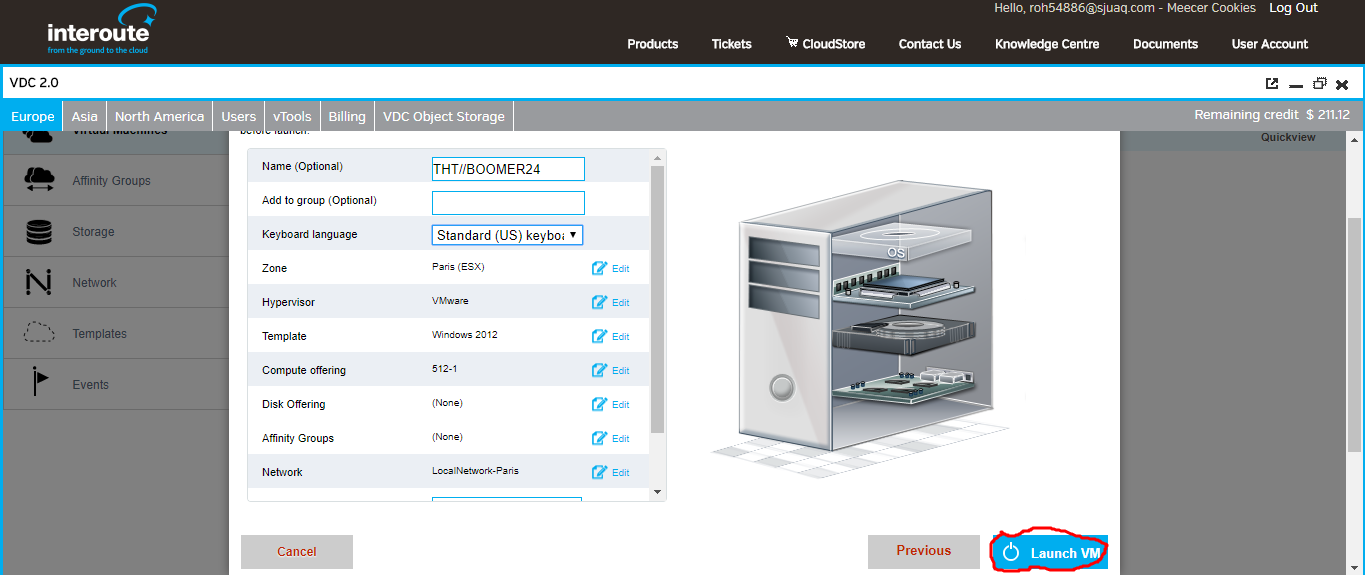
Task: Click the Storage database sidebar icon
Action: pyautogui.click(x=39, y=232)
